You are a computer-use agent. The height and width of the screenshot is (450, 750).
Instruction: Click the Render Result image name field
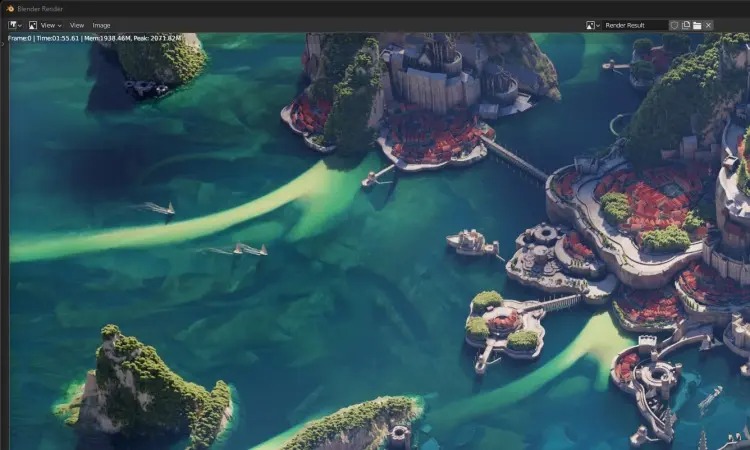pyautogui.click(x=635, y=25)
